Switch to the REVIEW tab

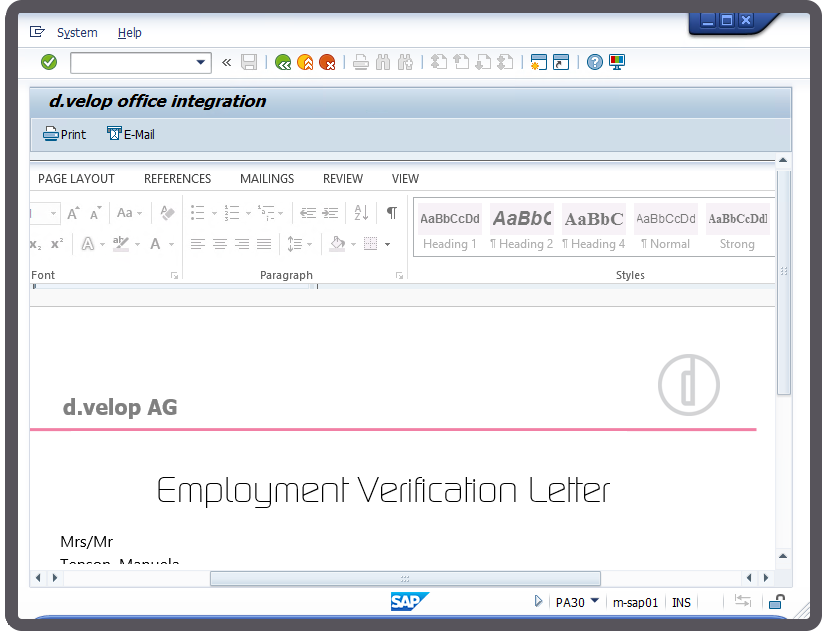(x=343, y=179)
